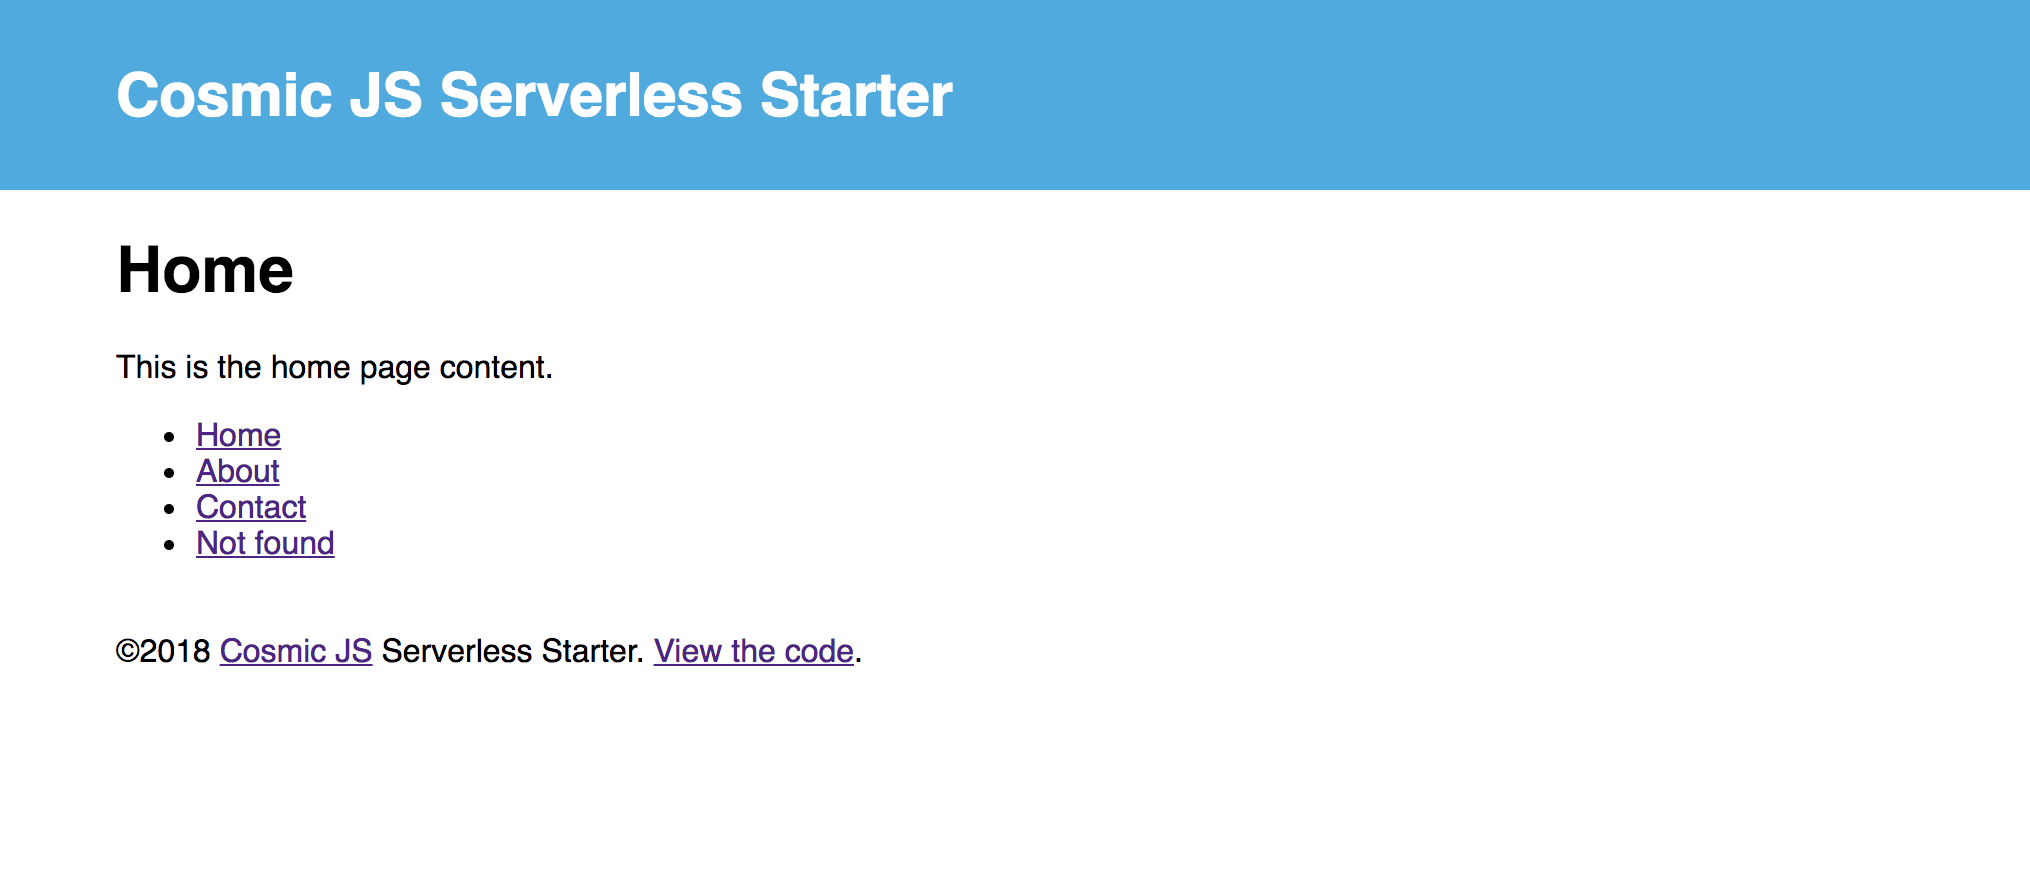Click the ©2018 copyright text in footer
The height and width of the screenshot is (880, 2030).
click(x=163, y=651)
